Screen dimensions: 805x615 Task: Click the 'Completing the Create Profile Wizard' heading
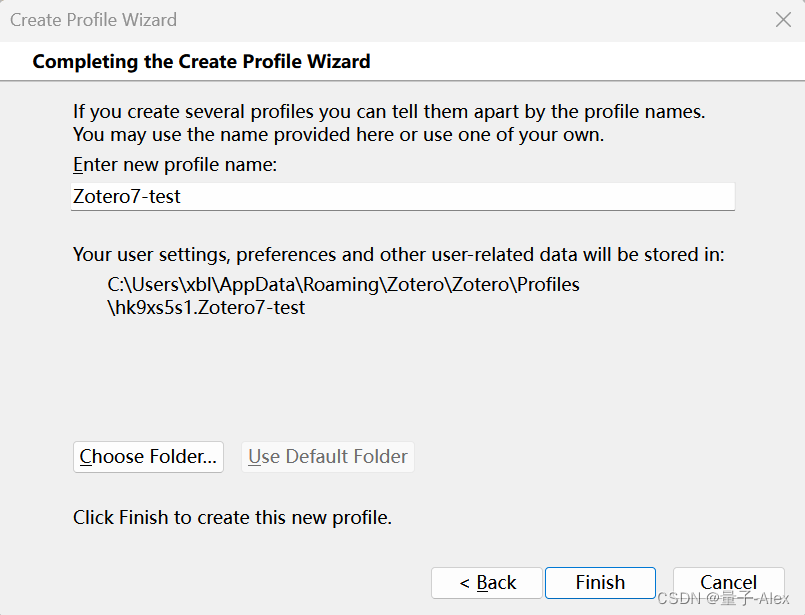201,62
